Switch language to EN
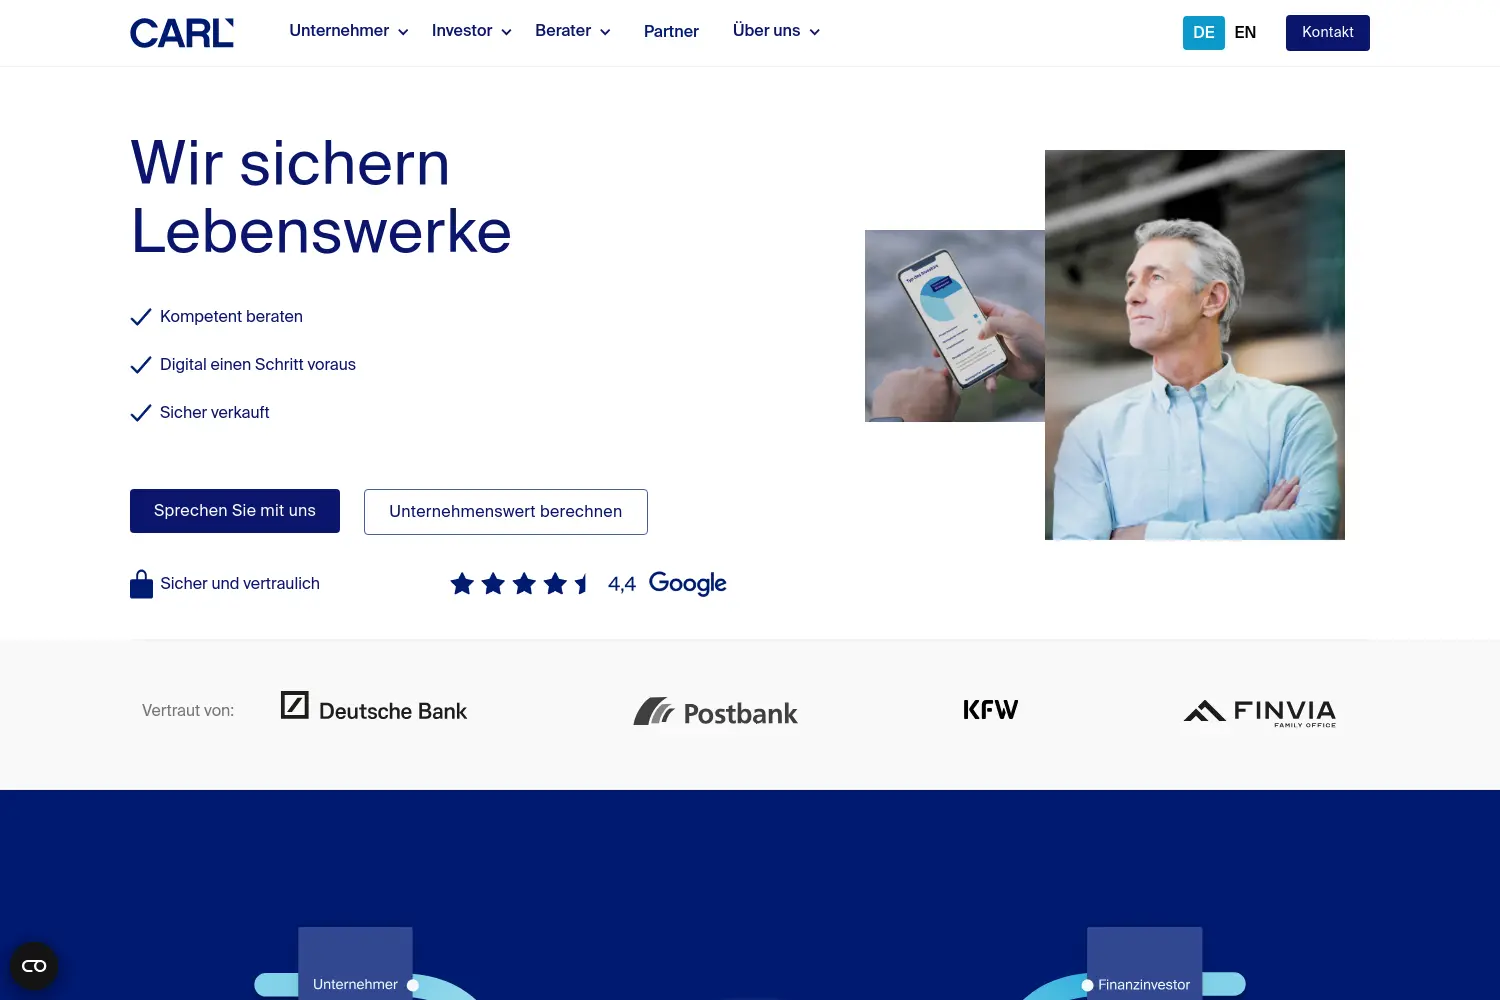The width and height of the screenshot is (1500, 1000). coord(1245,33)
